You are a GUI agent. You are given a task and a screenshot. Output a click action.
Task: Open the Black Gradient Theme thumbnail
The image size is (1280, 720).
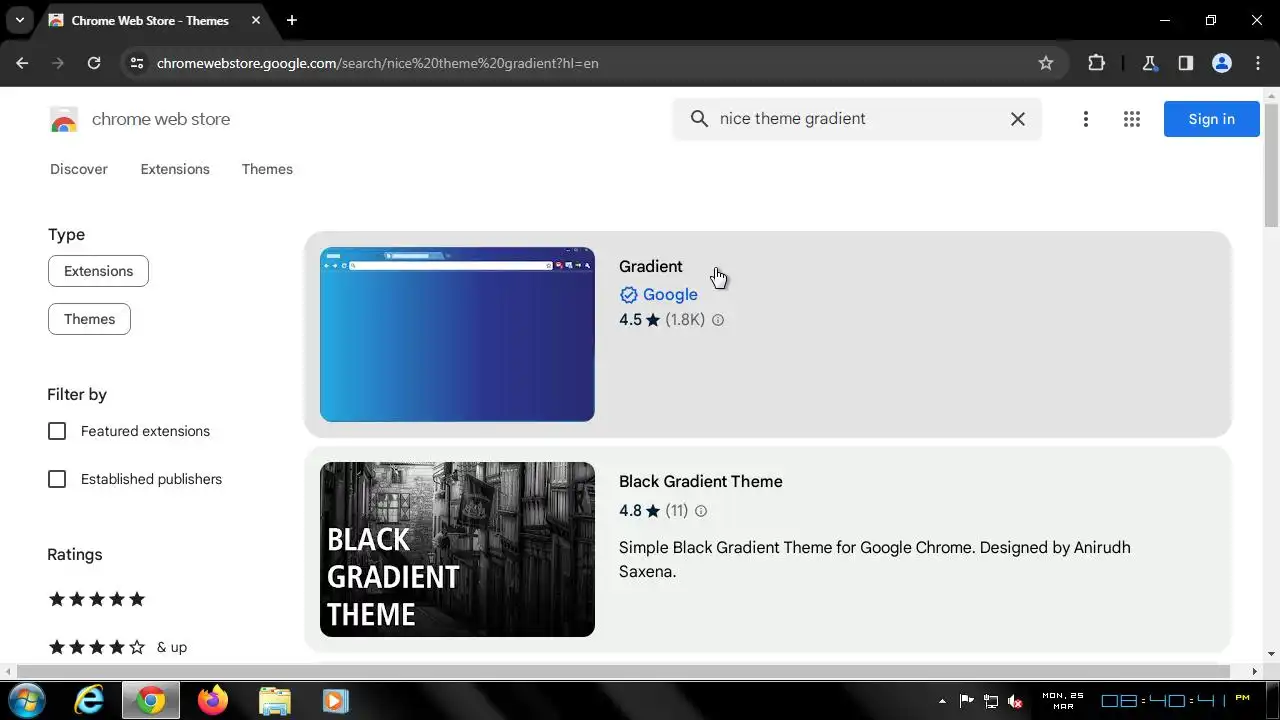pos(457,549)
